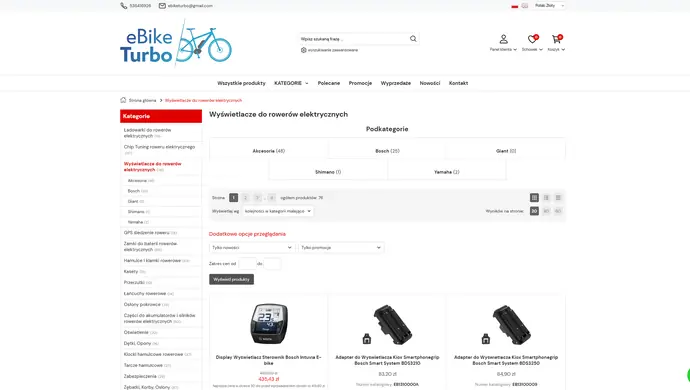
Task: Switch language with the Polish flag
Action: [514, 6]
